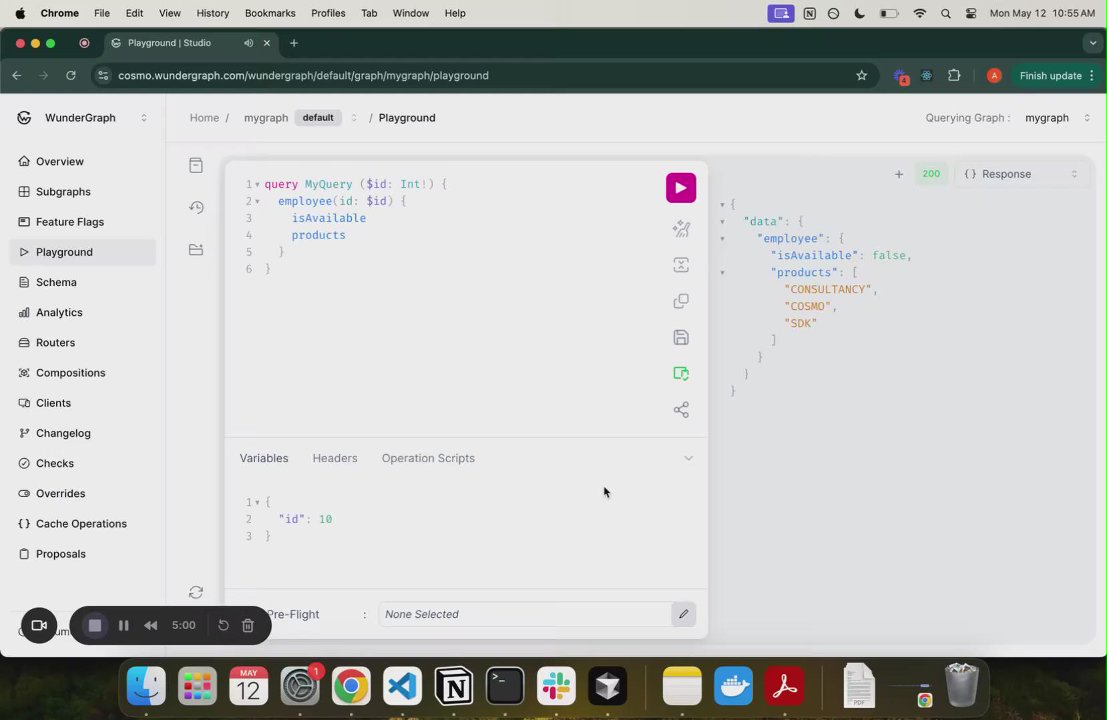Viewport: 1107px width, 720px height.
Task: Open Subgraphs in the sidebar
Action: pos(83,191)
